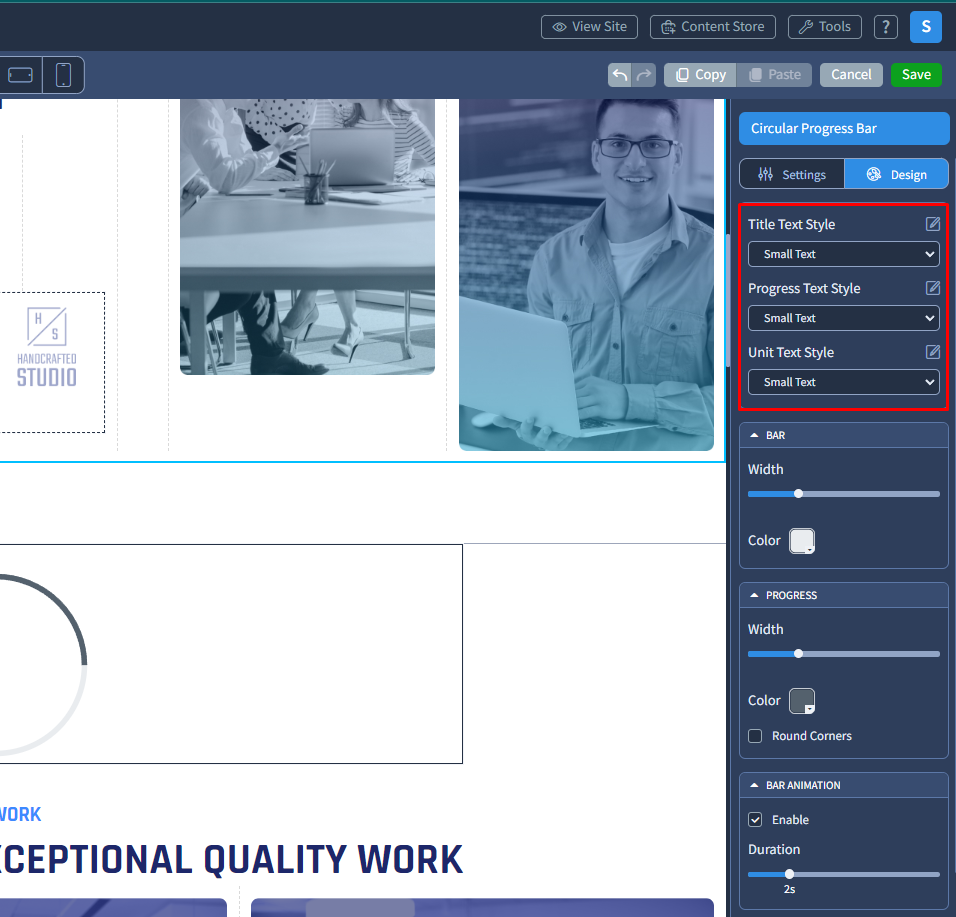Enable the Round Corners checkbox
956x917 pixels.
755,736
